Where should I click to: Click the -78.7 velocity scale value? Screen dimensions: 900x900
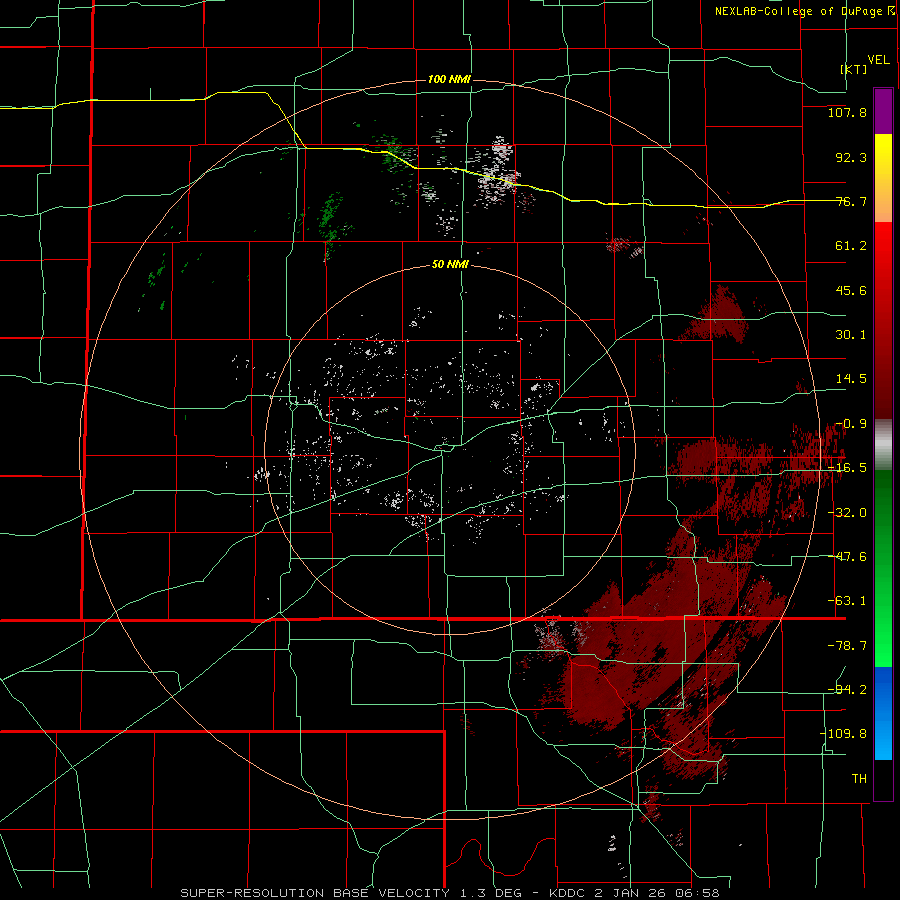tap(847, 646)
